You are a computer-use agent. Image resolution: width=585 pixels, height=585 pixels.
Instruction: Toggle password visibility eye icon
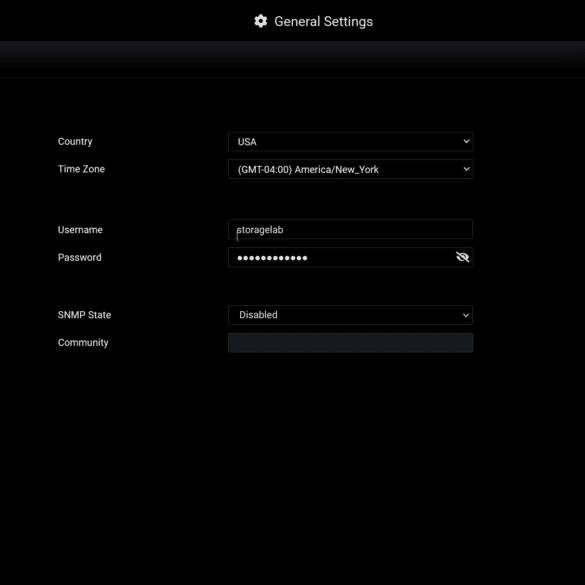tap(462, 257)
